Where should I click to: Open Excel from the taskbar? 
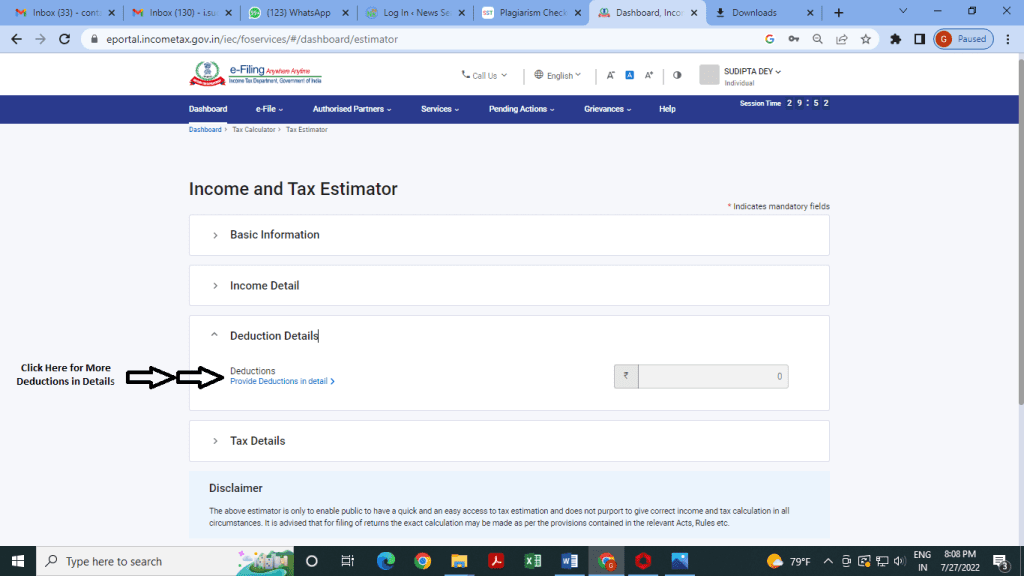532,561
